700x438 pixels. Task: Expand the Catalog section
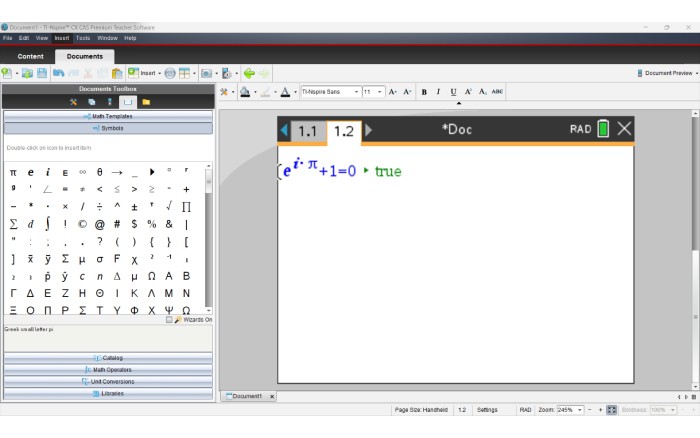(x=108, y=357)
